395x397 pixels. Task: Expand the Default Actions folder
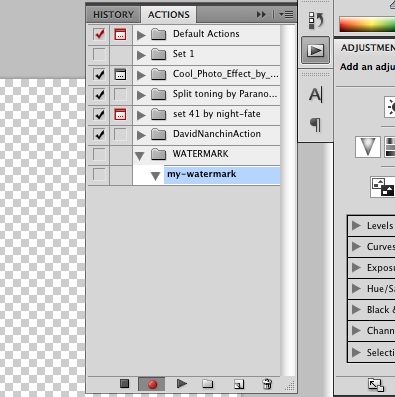coord(141,35)
